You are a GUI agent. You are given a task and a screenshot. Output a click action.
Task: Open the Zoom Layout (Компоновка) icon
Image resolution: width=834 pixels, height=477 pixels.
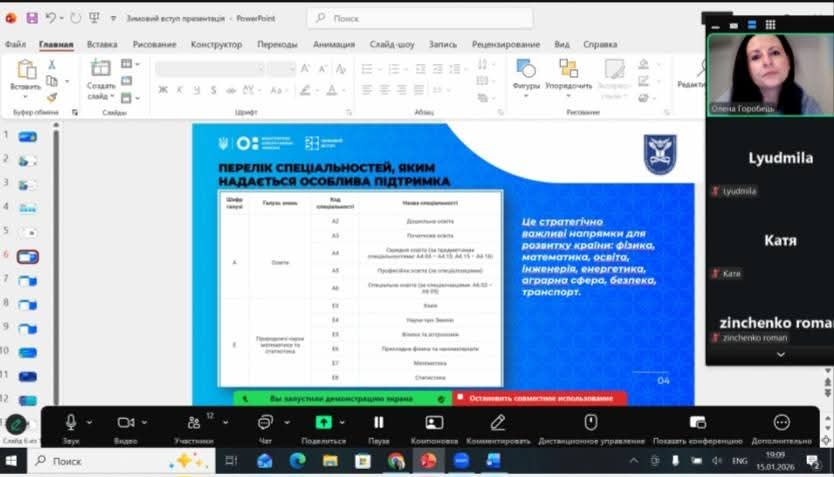[434, 422]
